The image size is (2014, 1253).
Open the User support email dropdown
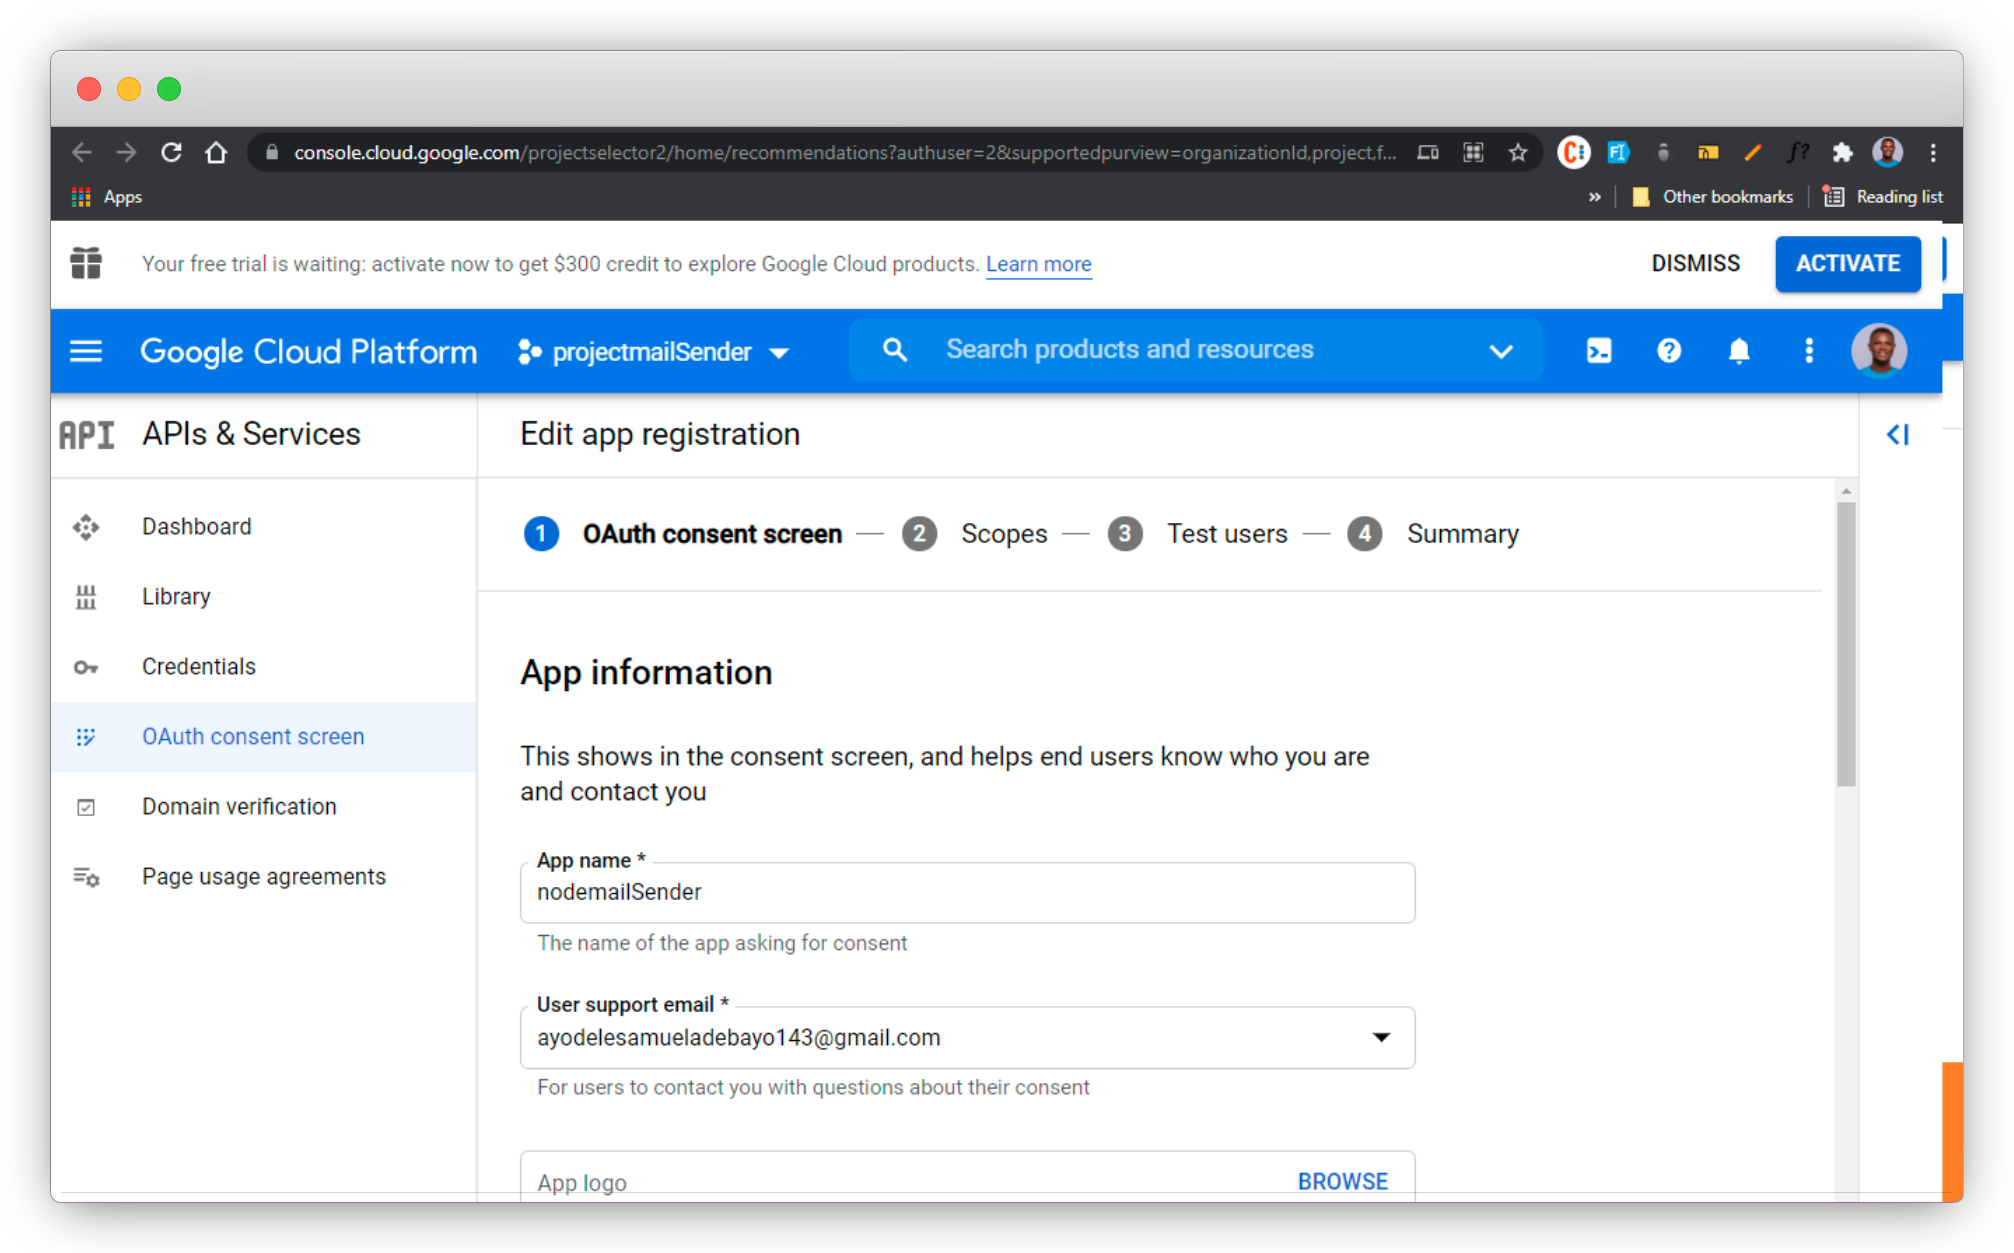click(x=967, y=1038)
